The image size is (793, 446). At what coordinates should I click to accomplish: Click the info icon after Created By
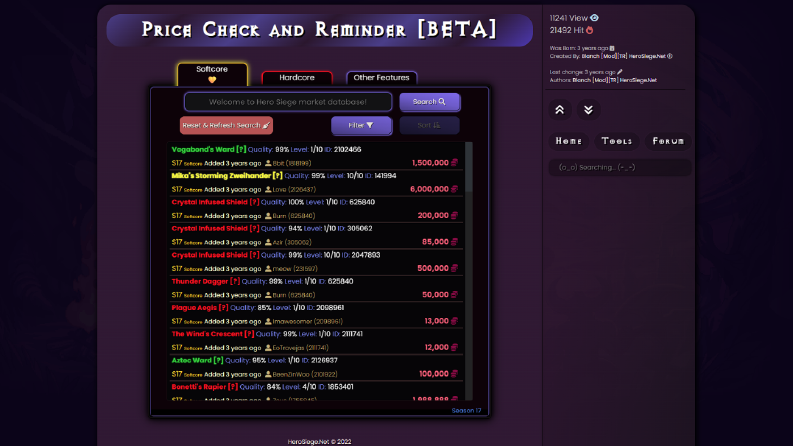pos(670,56)
